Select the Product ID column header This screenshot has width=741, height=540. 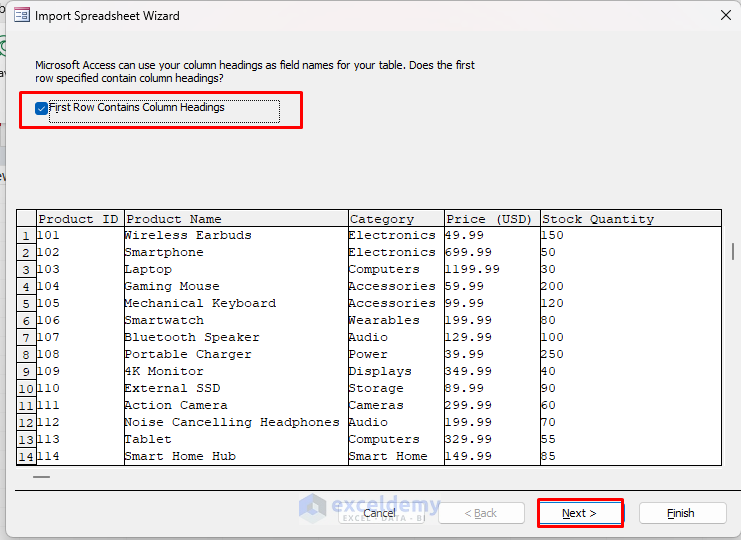(x=80, y=219)
